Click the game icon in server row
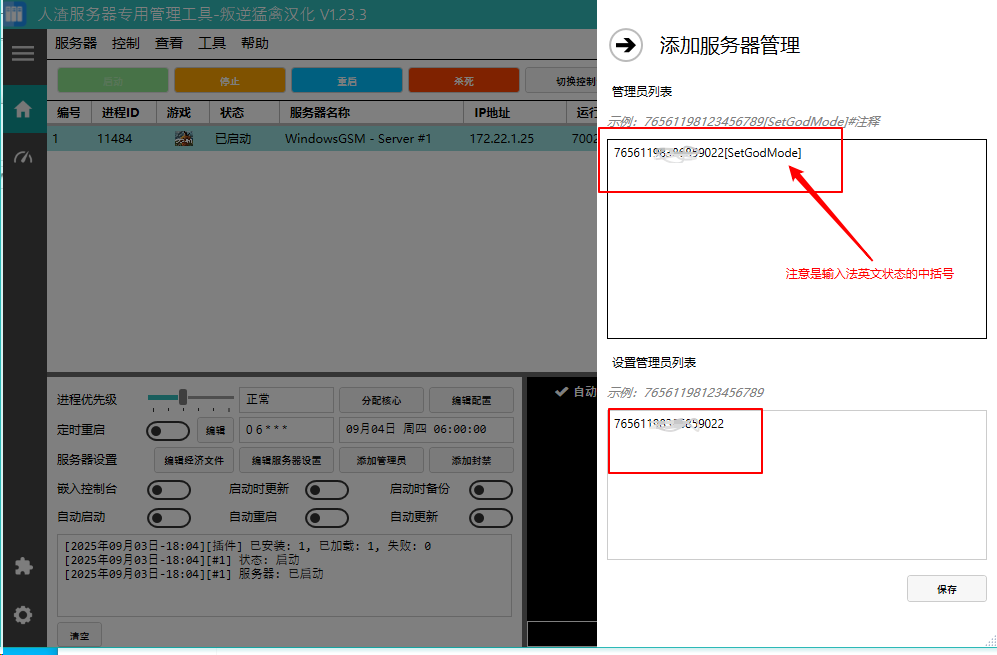This screenshot has height=655, width=997. coord(184,139)
